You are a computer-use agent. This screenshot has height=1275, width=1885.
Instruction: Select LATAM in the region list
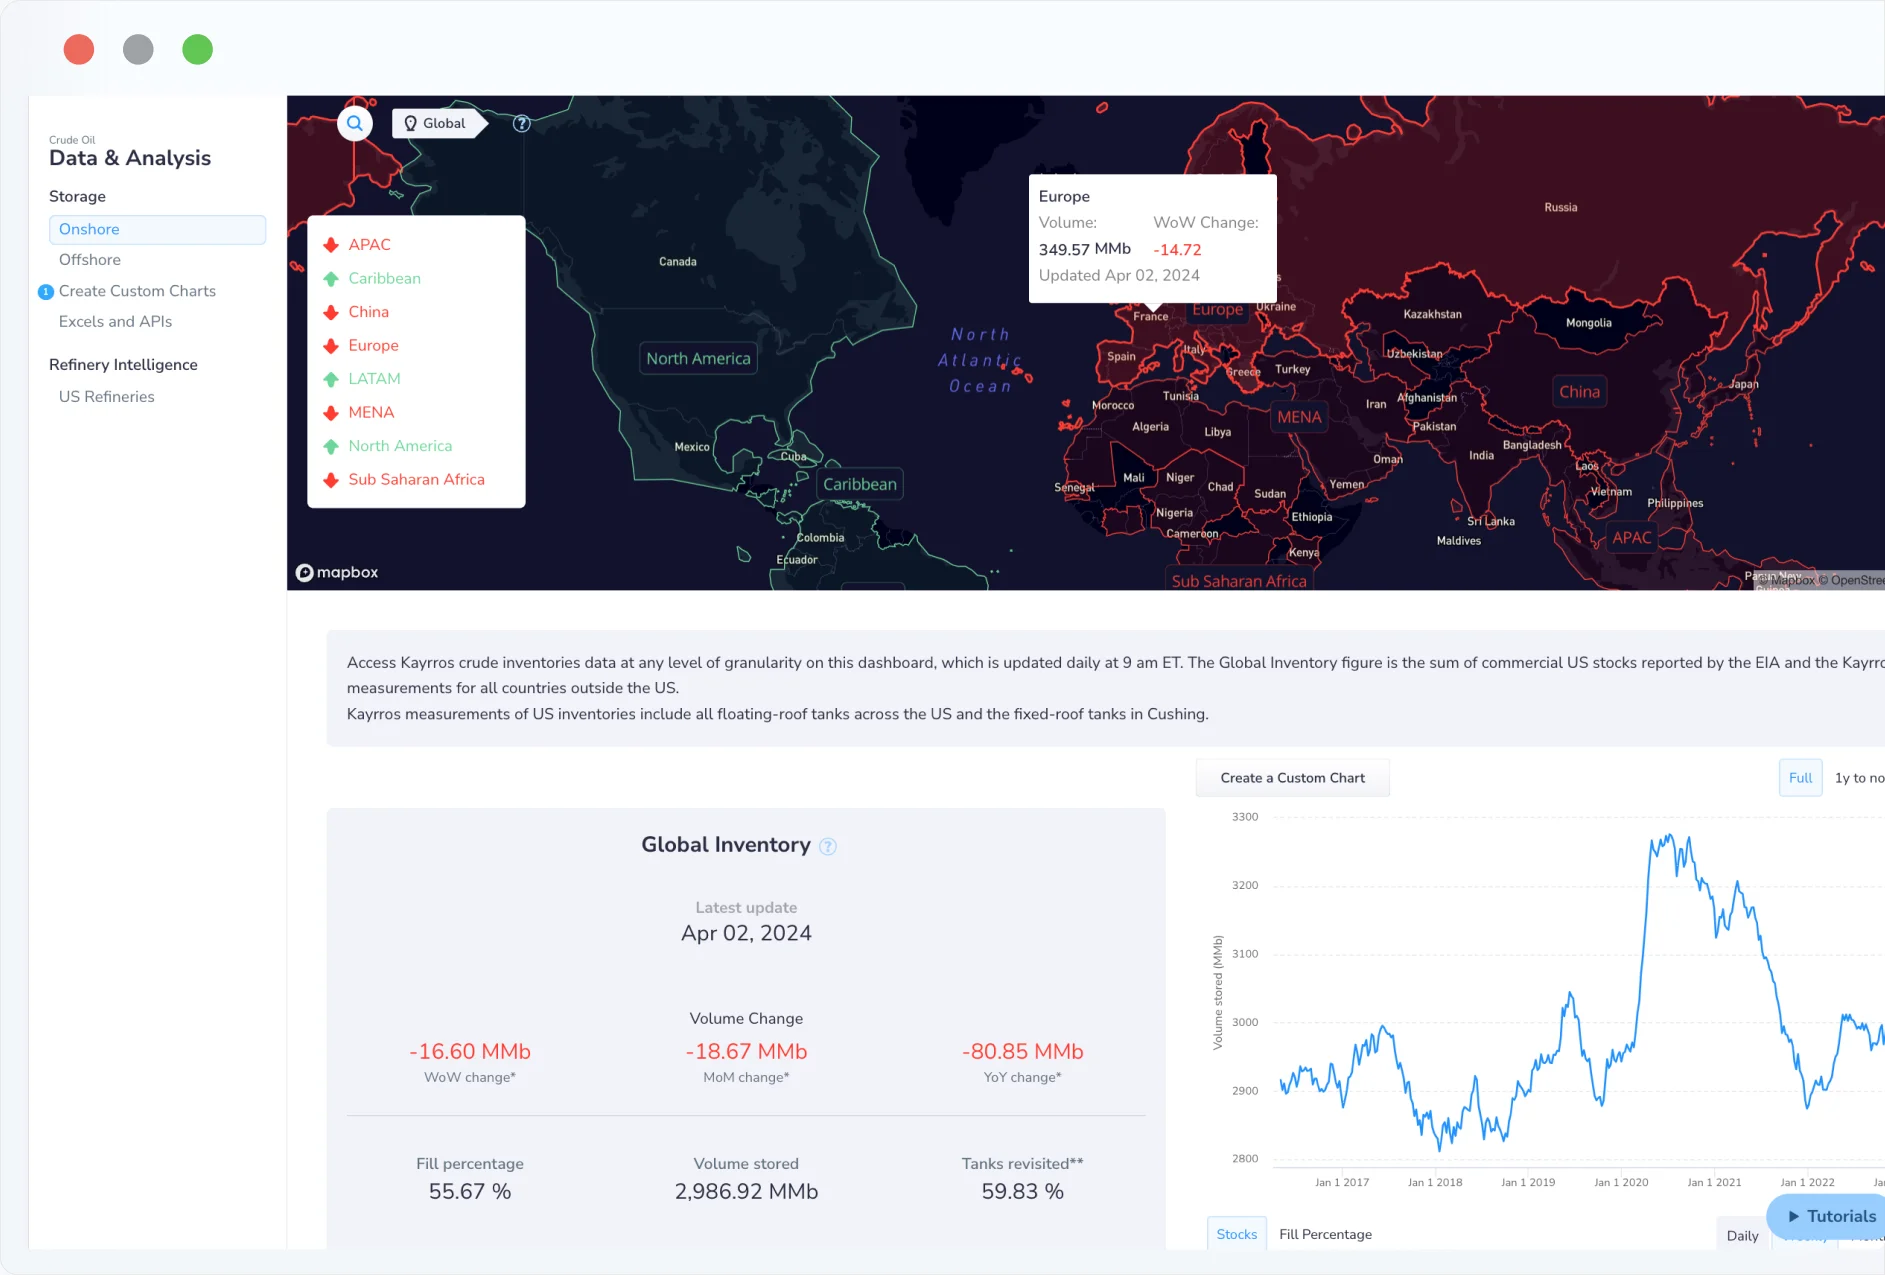374,379
